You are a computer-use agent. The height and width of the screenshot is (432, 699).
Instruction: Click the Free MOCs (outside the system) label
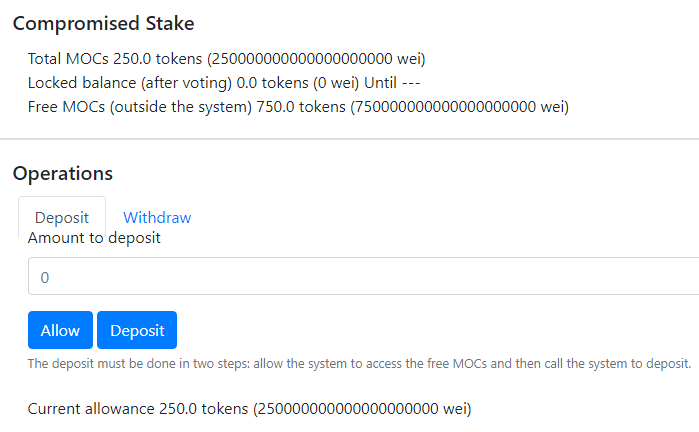tap(137, 106)
